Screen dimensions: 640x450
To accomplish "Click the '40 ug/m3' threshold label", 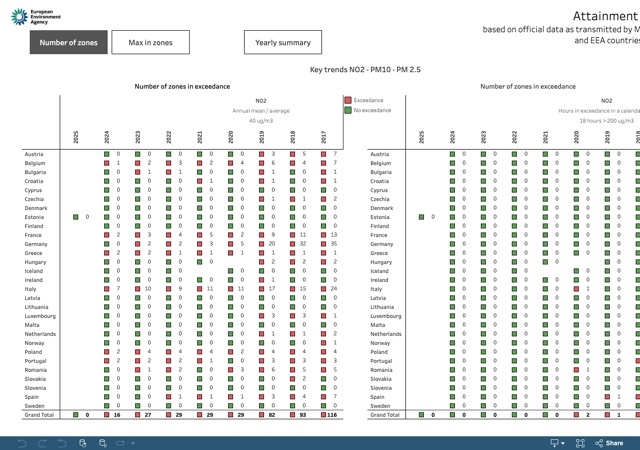I will pos(261,120).
